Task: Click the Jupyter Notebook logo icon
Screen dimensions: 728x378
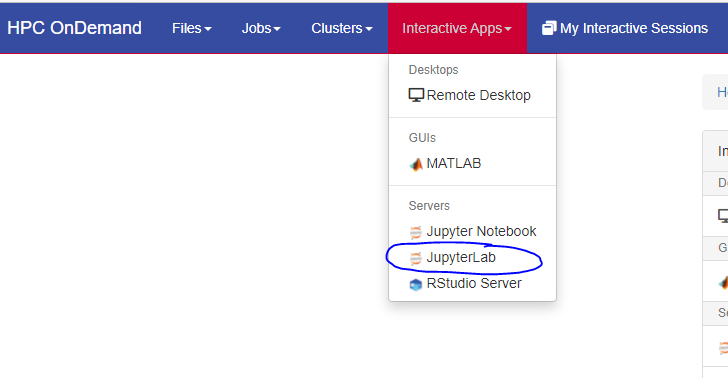Action: [416, 232]
